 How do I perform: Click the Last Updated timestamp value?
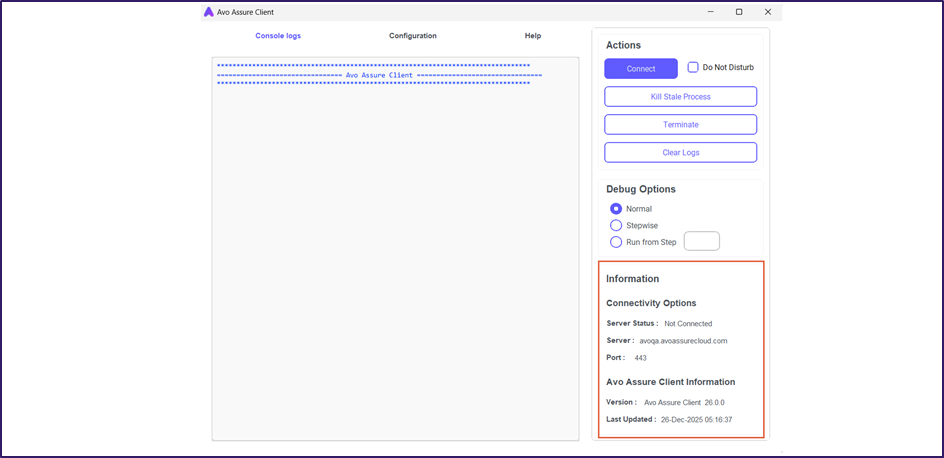[696, 420]
